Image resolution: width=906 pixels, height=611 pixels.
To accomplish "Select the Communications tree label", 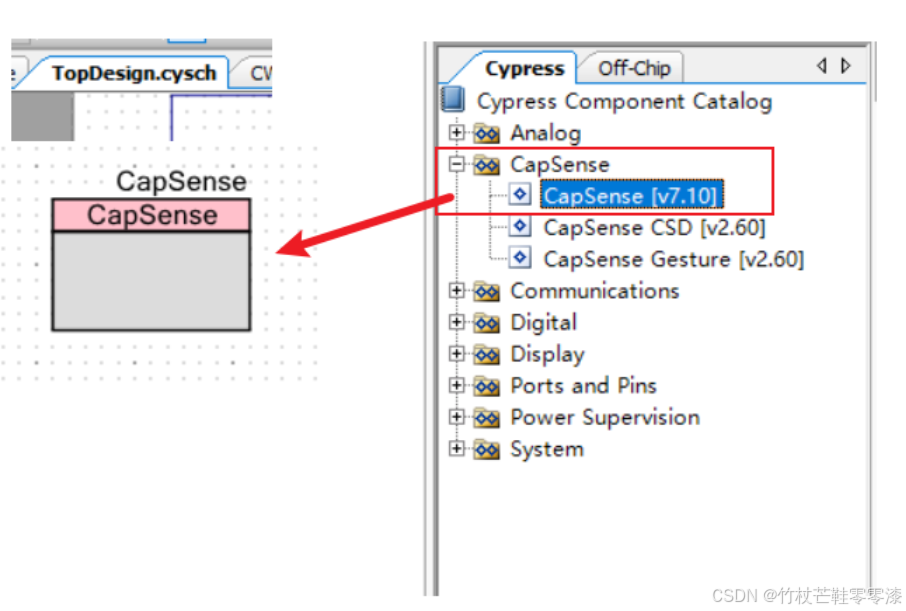I will coord(595,291).
